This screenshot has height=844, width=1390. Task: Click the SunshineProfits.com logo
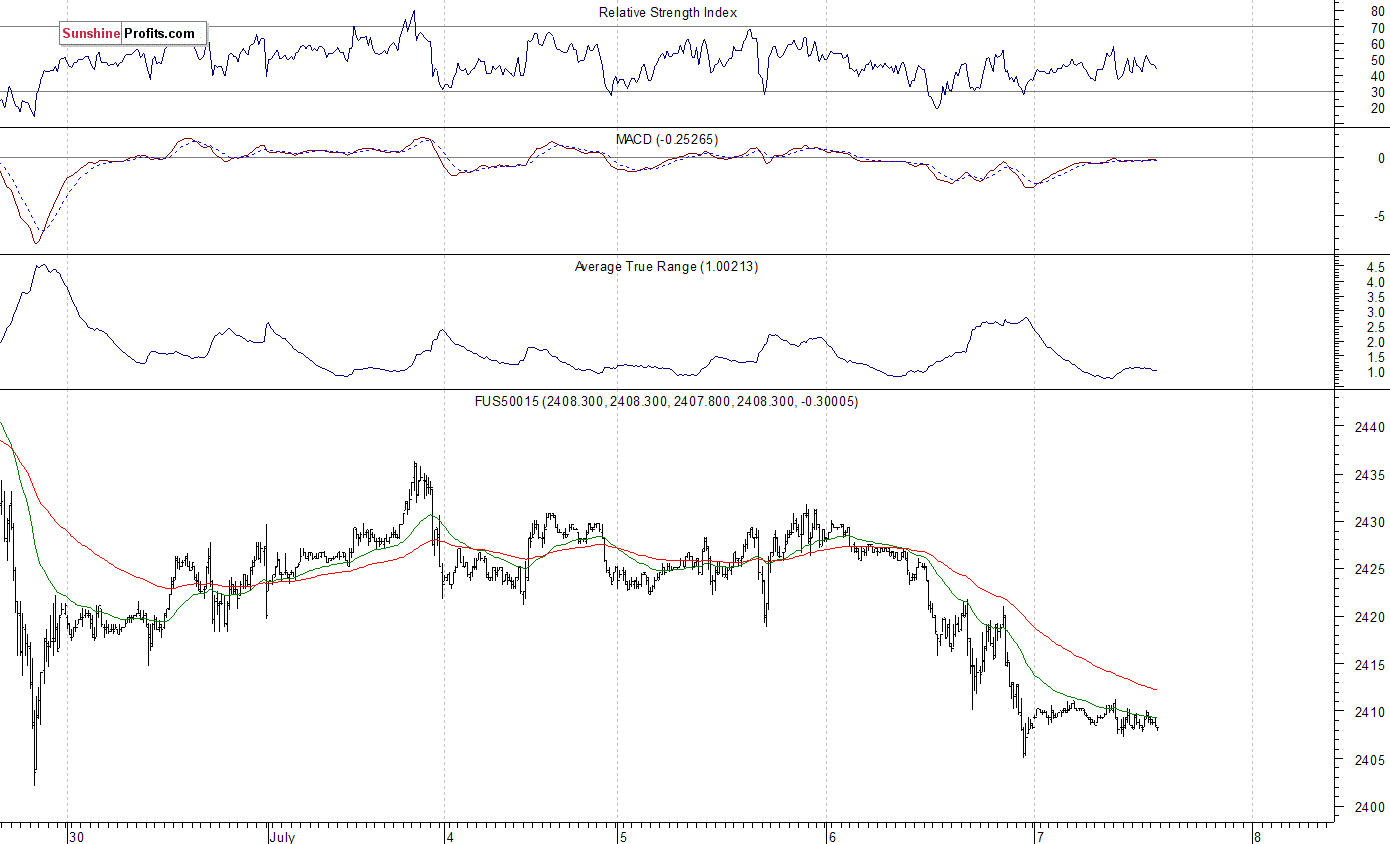click(132, 33)
